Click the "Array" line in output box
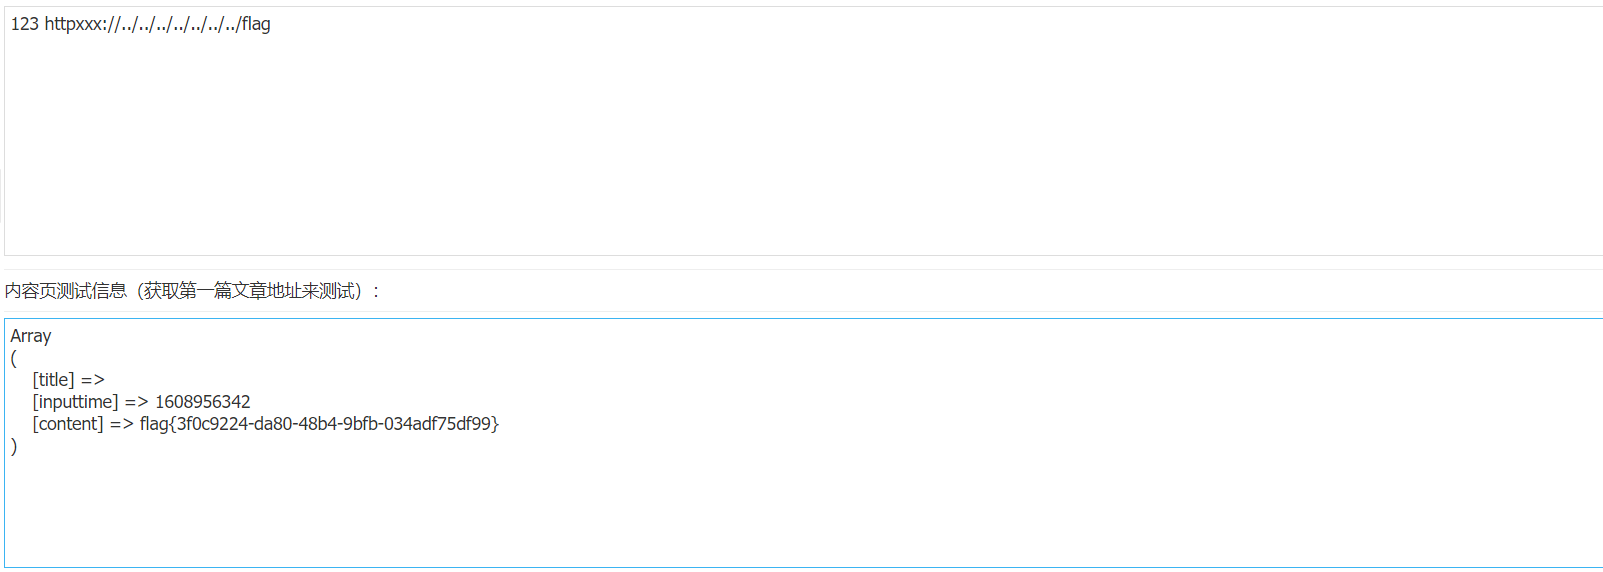The width and height of the screenshot is (1603, 572). click(x=31, y=336)
